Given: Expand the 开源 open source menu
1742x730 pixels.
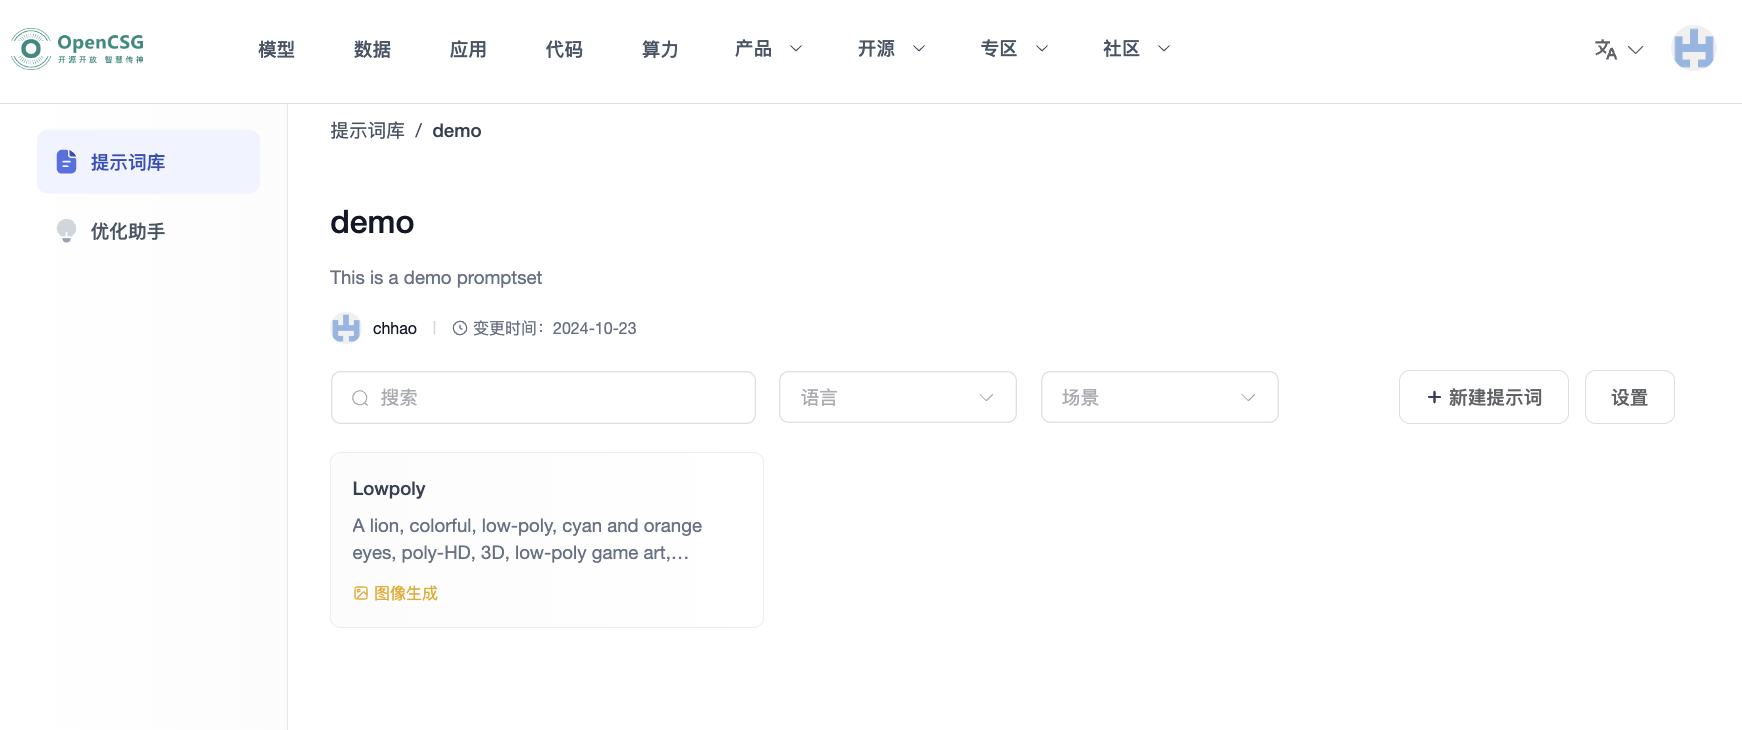Looking at the screenshot, I should click(890, 48).
